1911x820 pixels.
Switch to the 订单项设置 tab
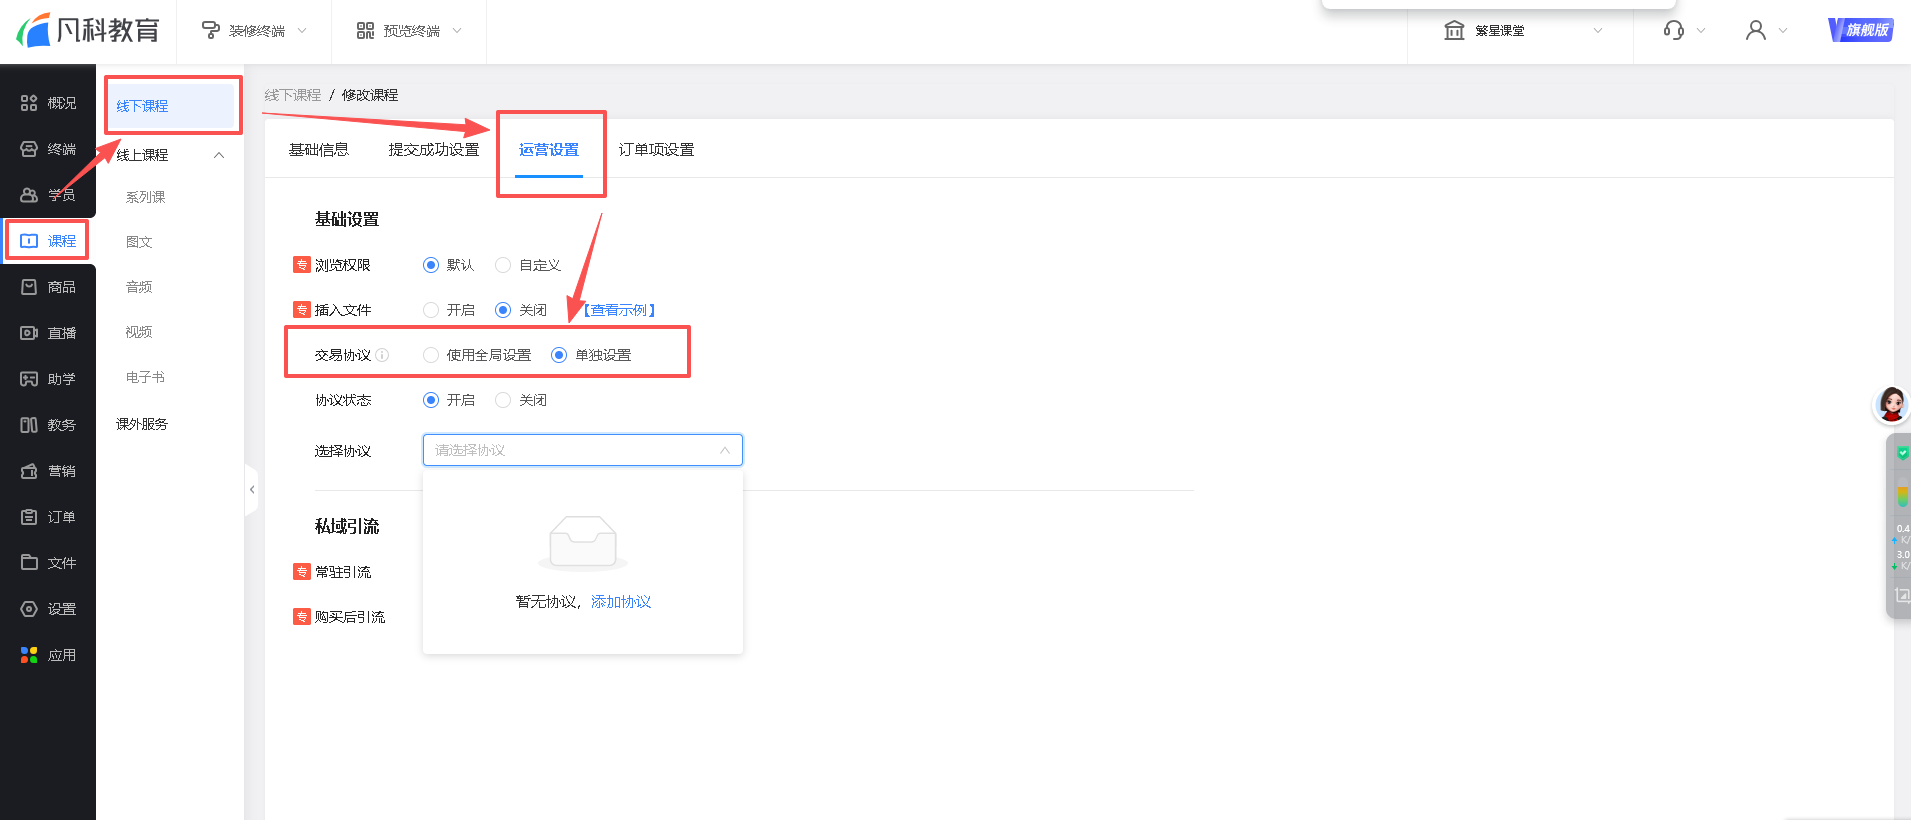656,150
